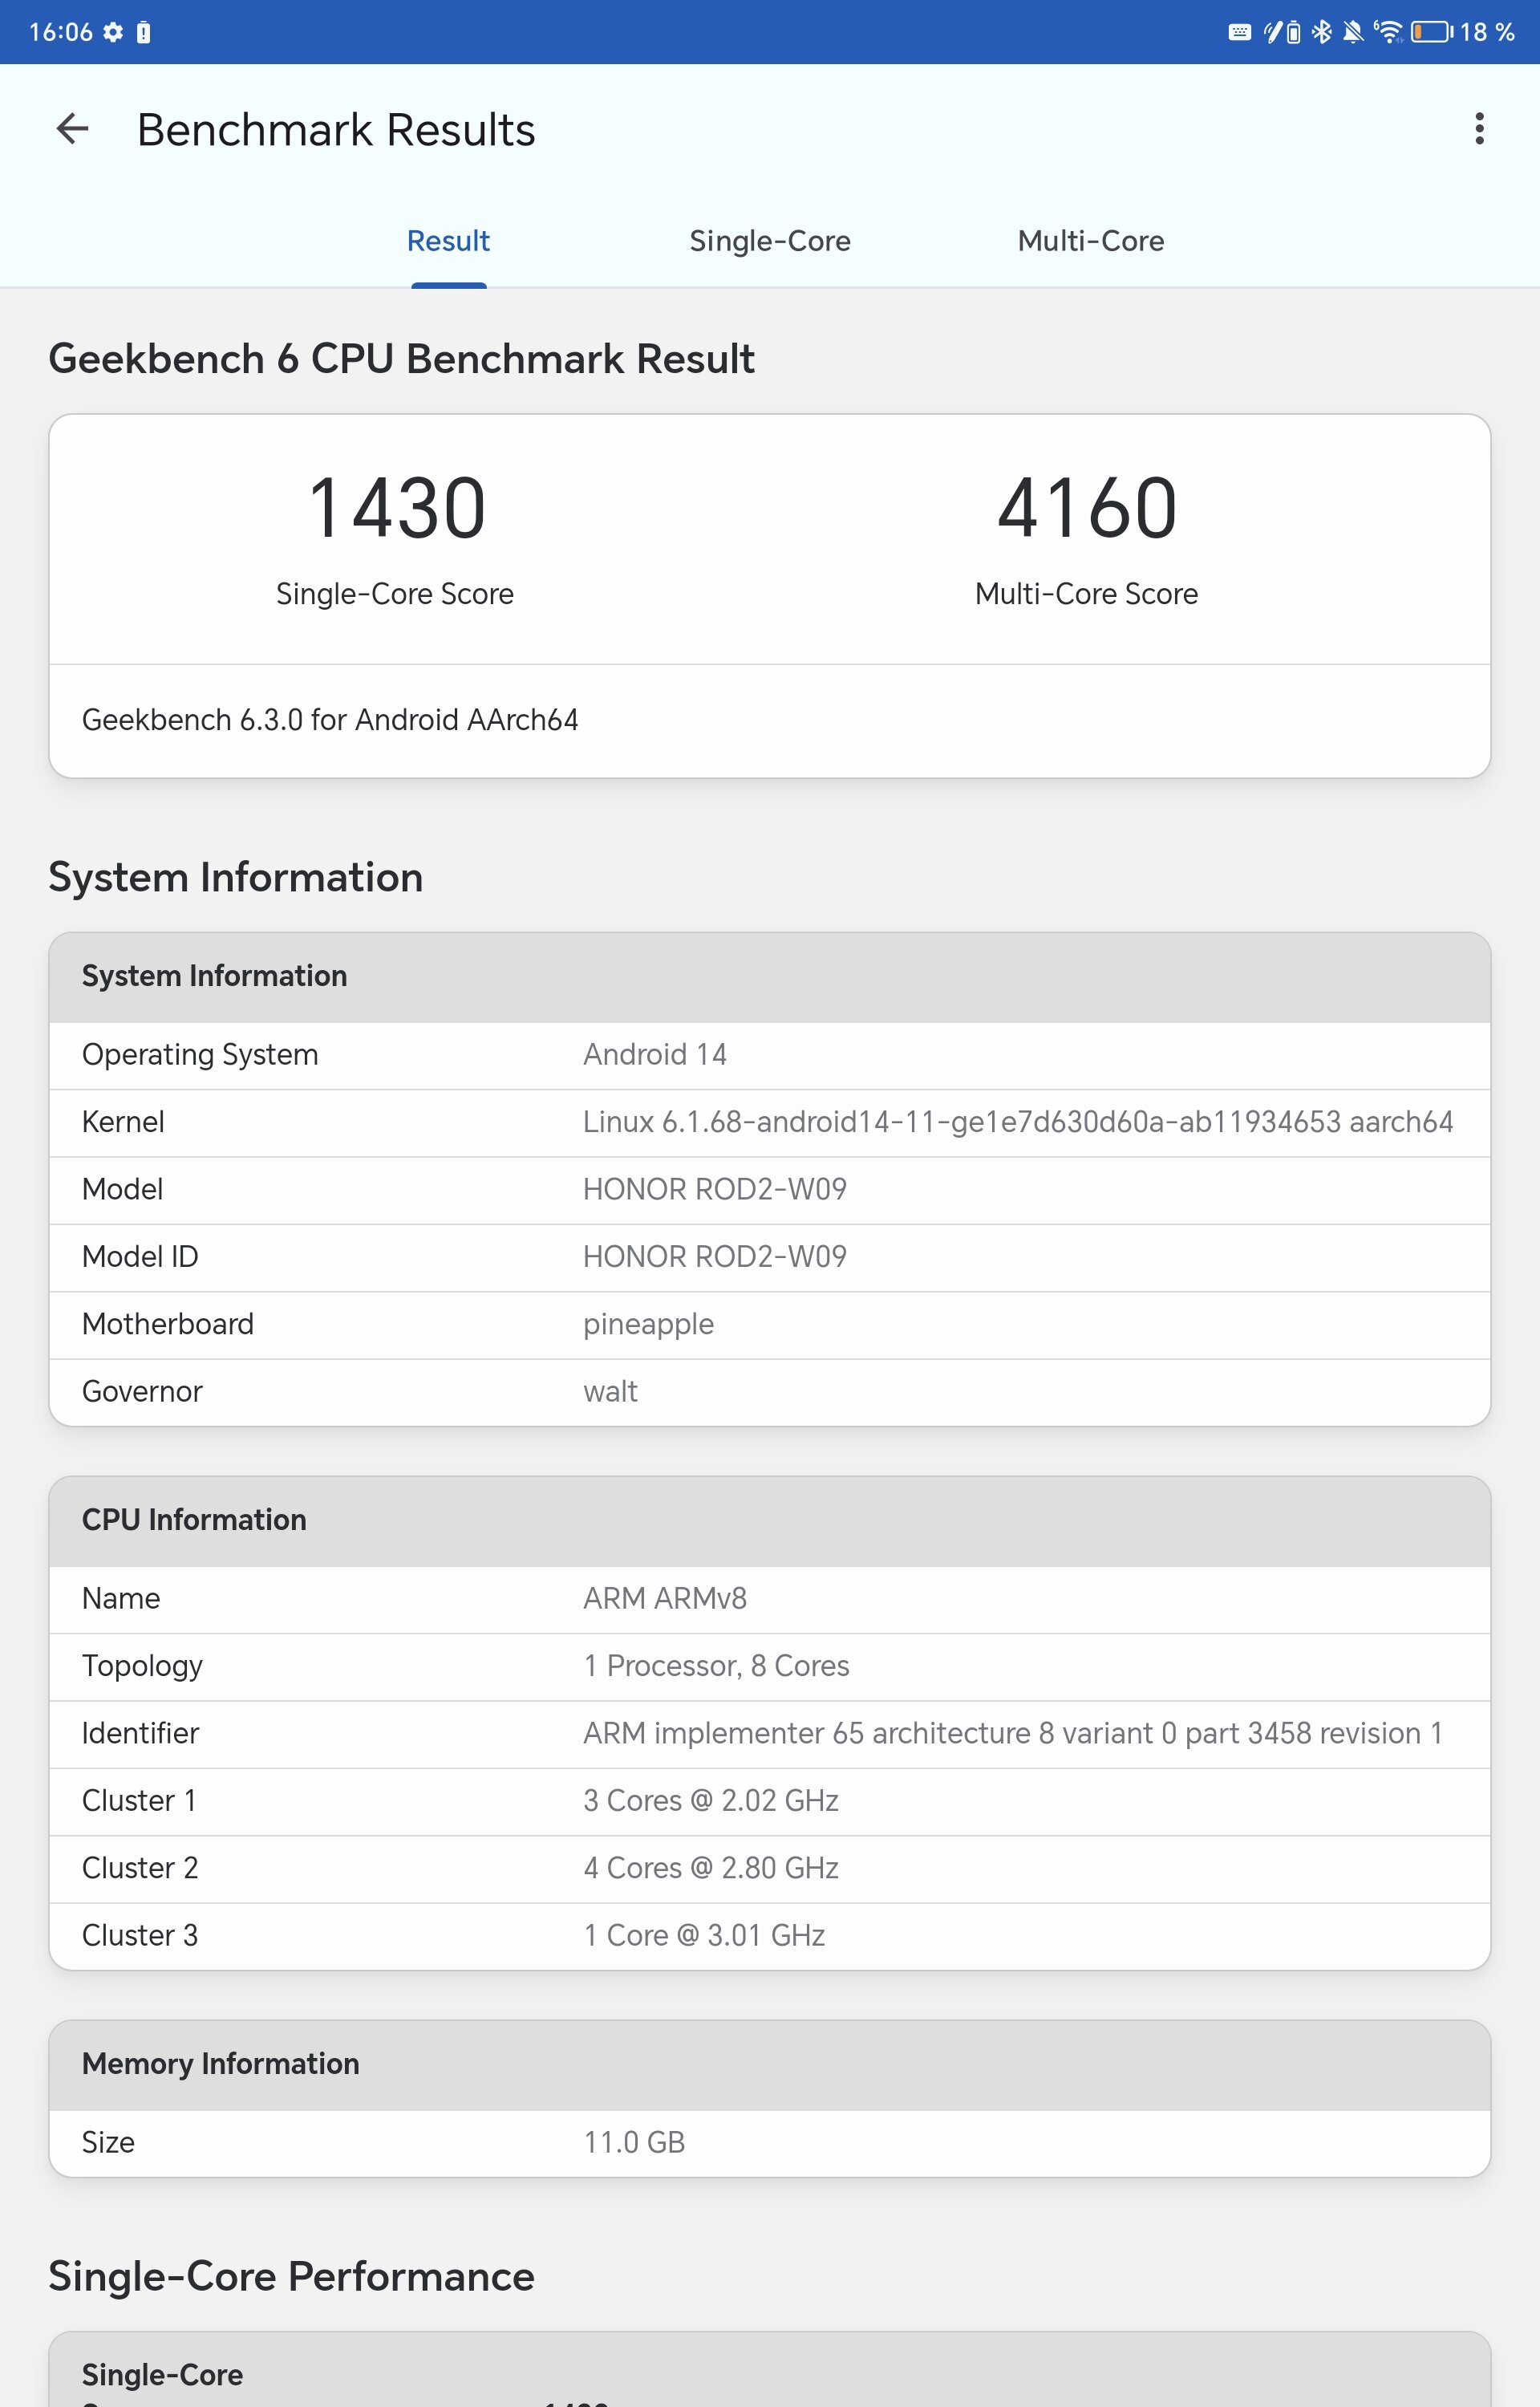
Task: Select the walt governor value
Action: (x=610, y=1392)
